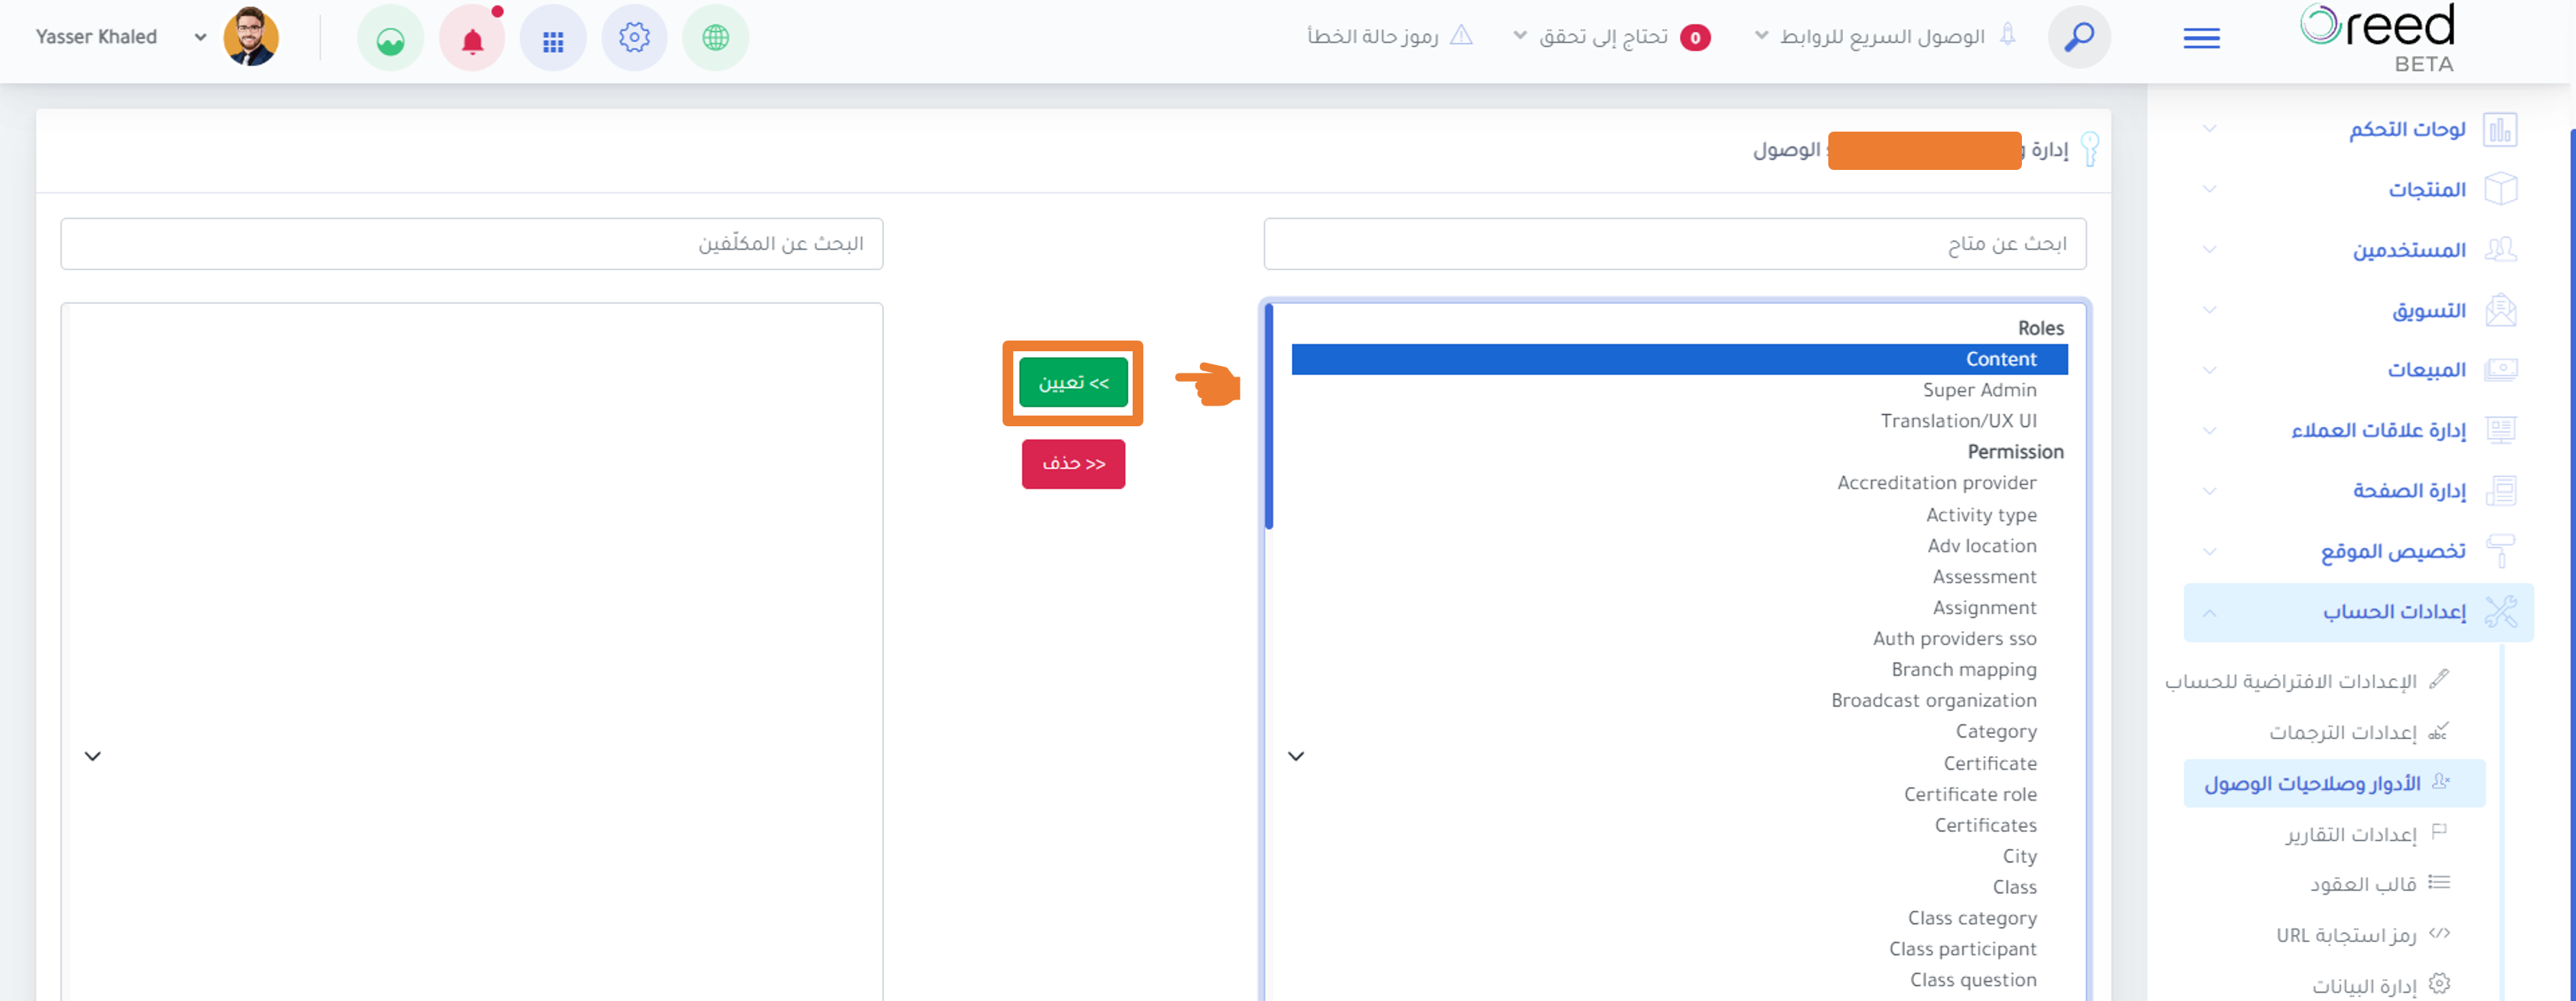Open the إدارة علاقات العملاء sidebar menu
Screen dimensions: 2576x1001
[2358, 430]
